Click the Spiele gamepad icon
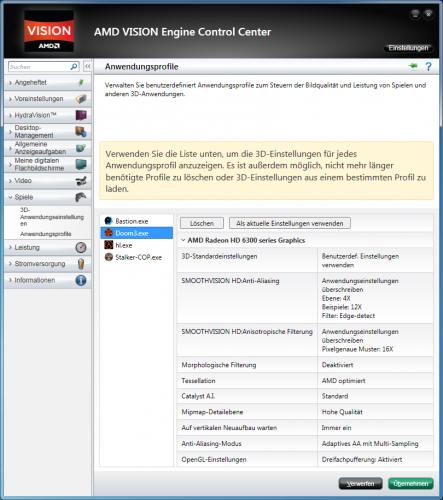 [x=81, y=197]
